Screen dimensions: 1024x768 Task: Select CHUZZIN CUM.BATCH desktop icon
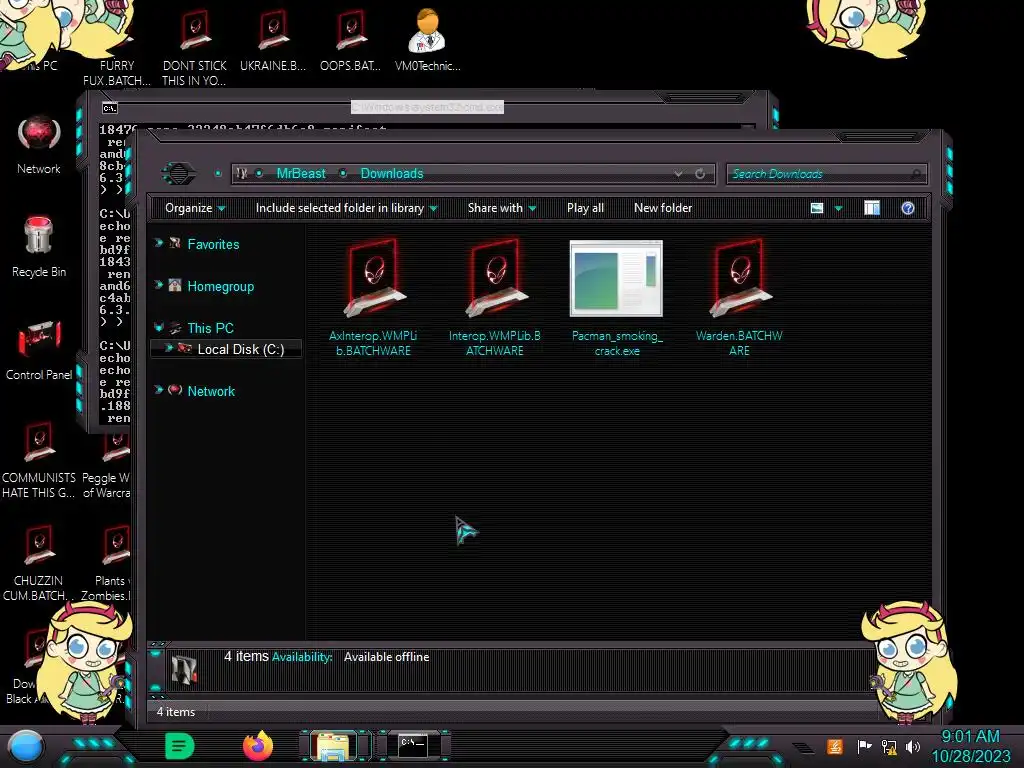tap(37, 564)
